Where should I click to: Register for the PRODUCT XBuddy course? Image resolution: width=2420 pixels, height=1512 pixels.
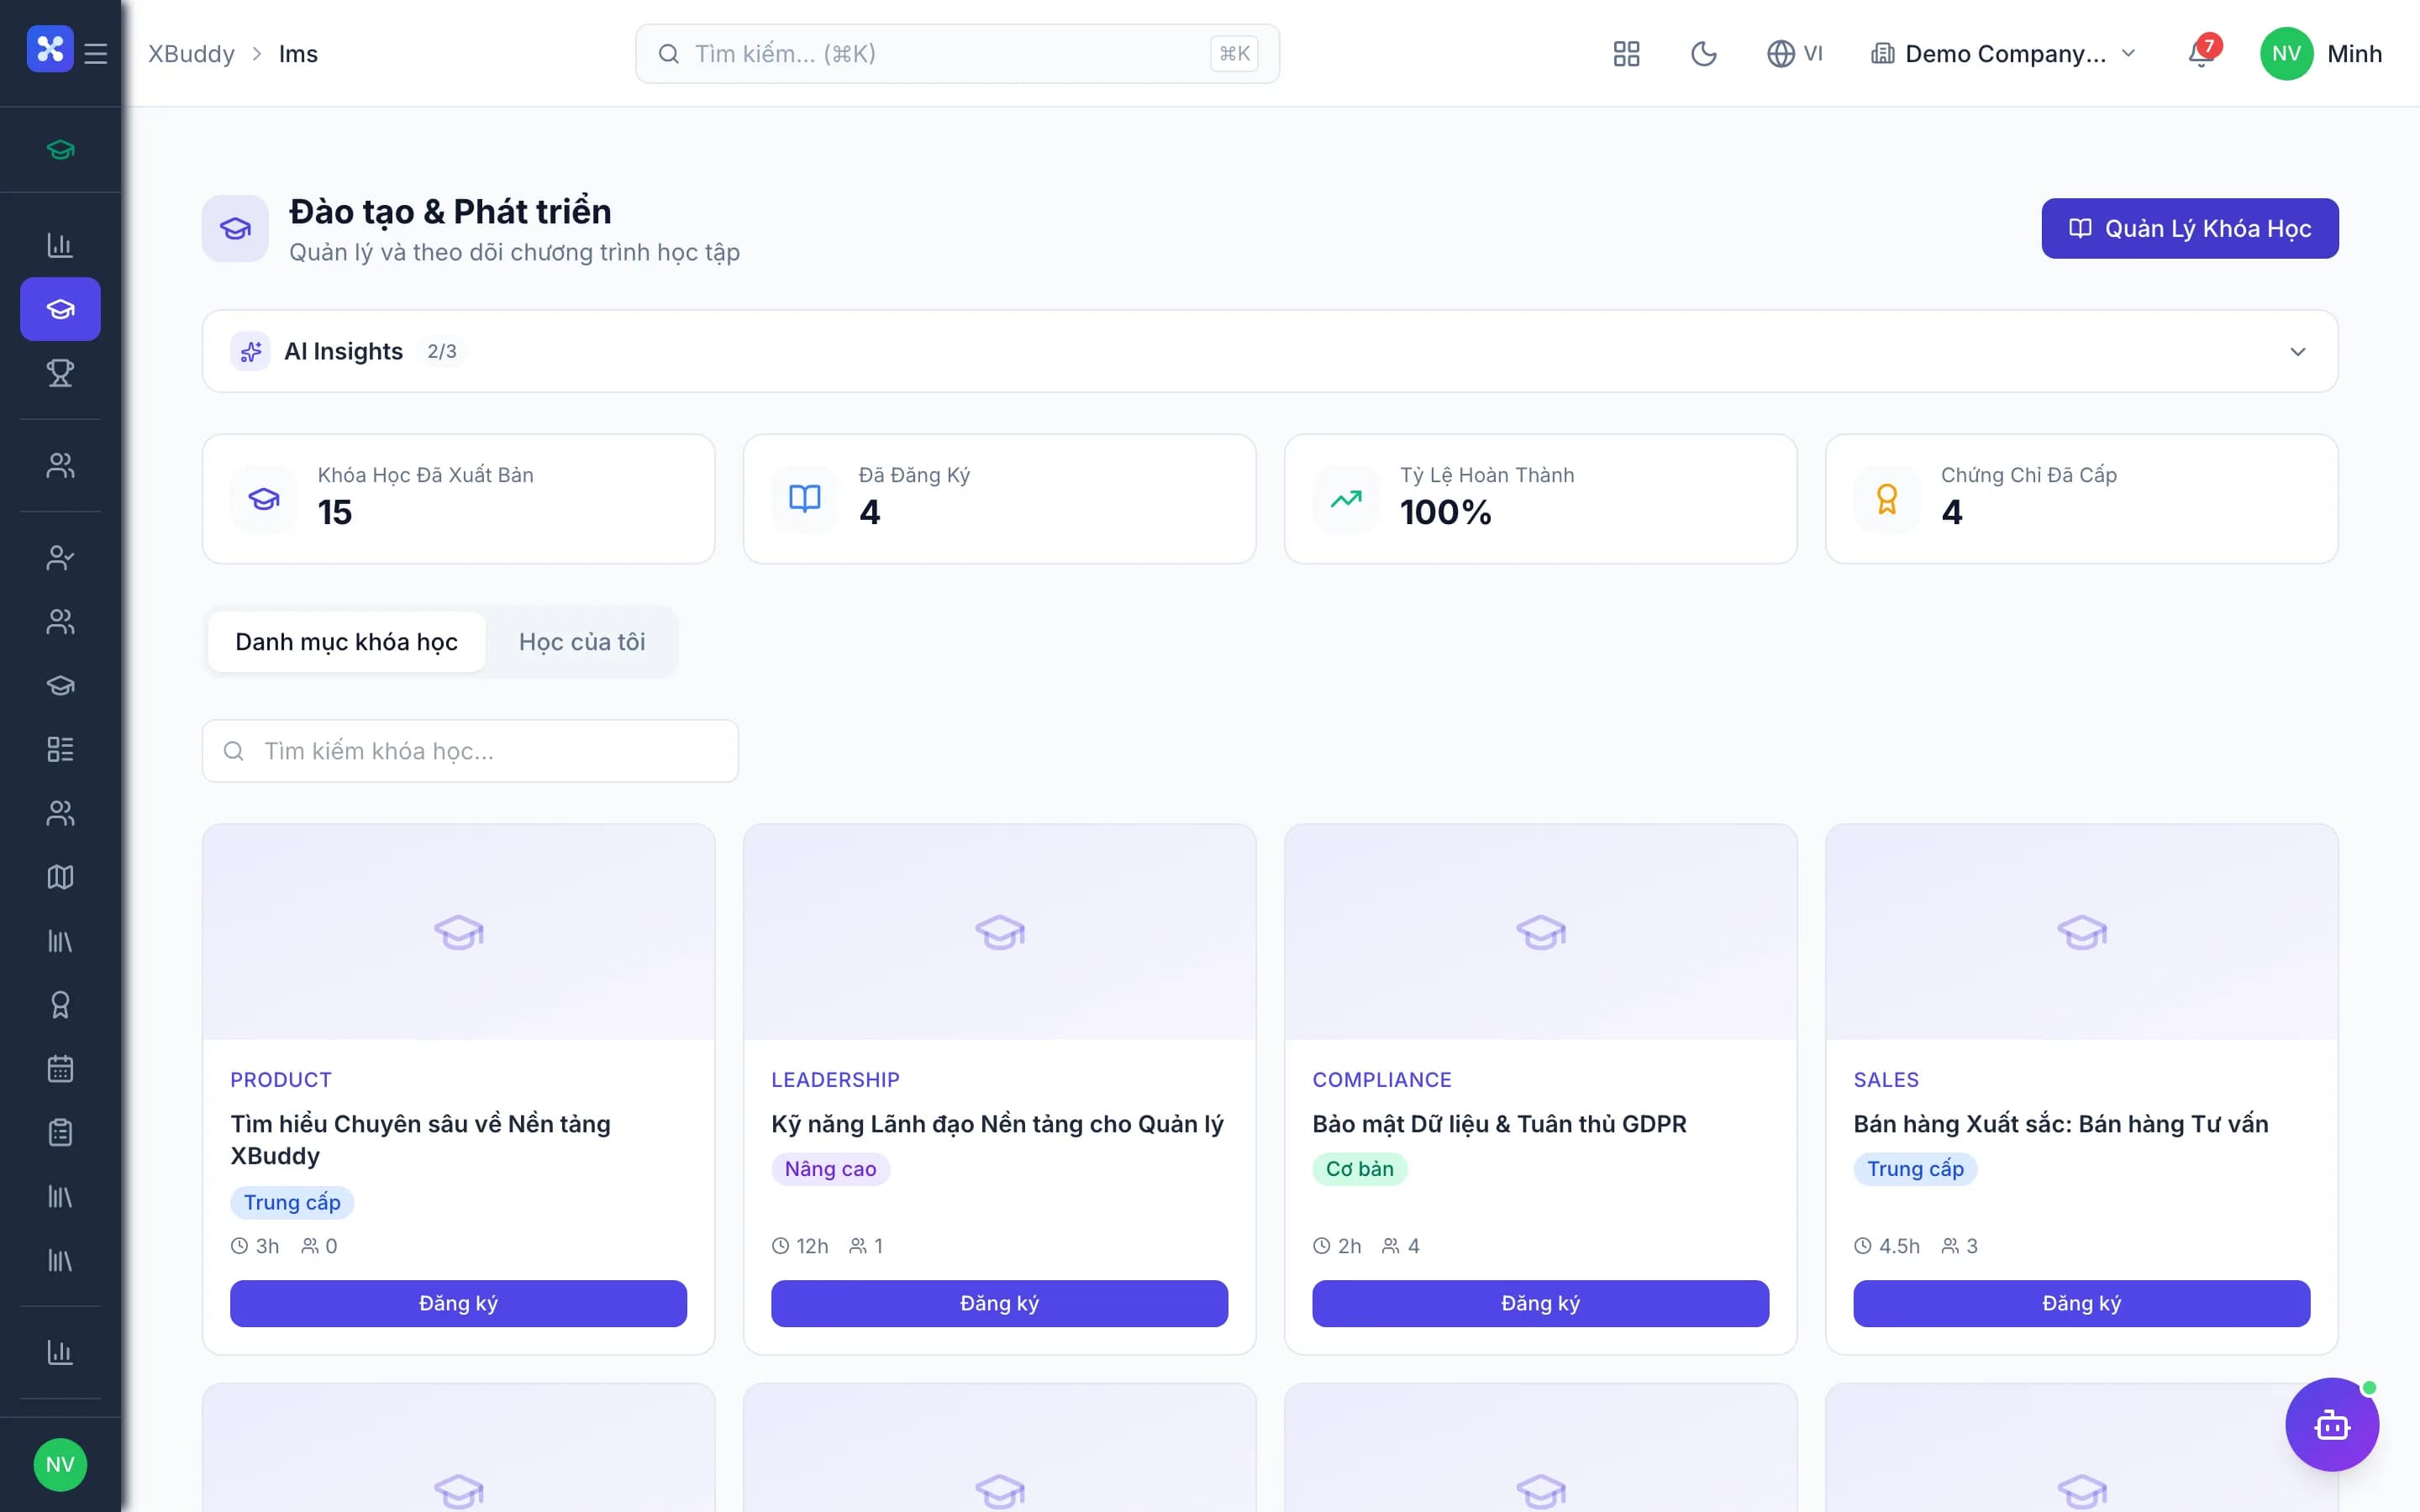[x=458, y=1303]
